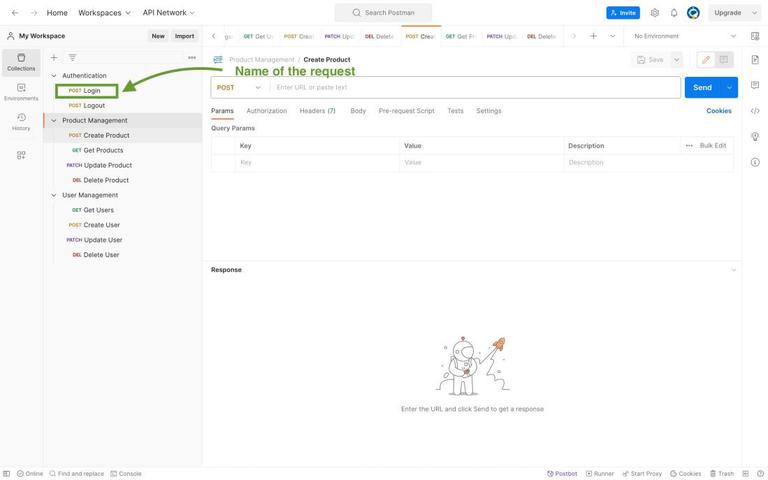Expand the tab list chevron beside plus
The height and width of the screenshot is (480, 768).
612,36
